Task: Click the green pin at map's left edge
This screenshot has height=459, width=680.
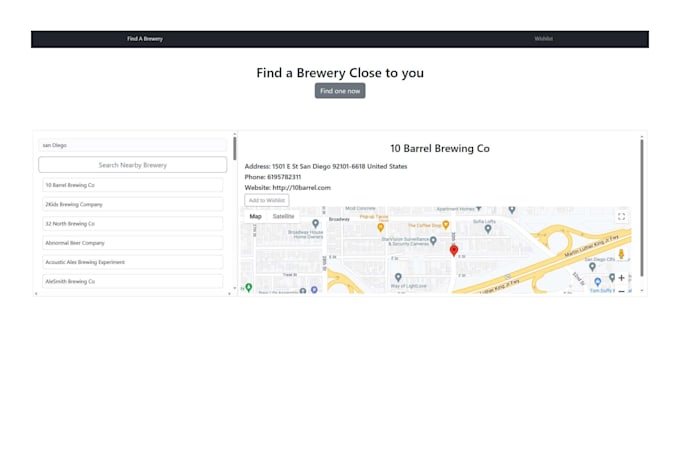Action: click(248, 287)
